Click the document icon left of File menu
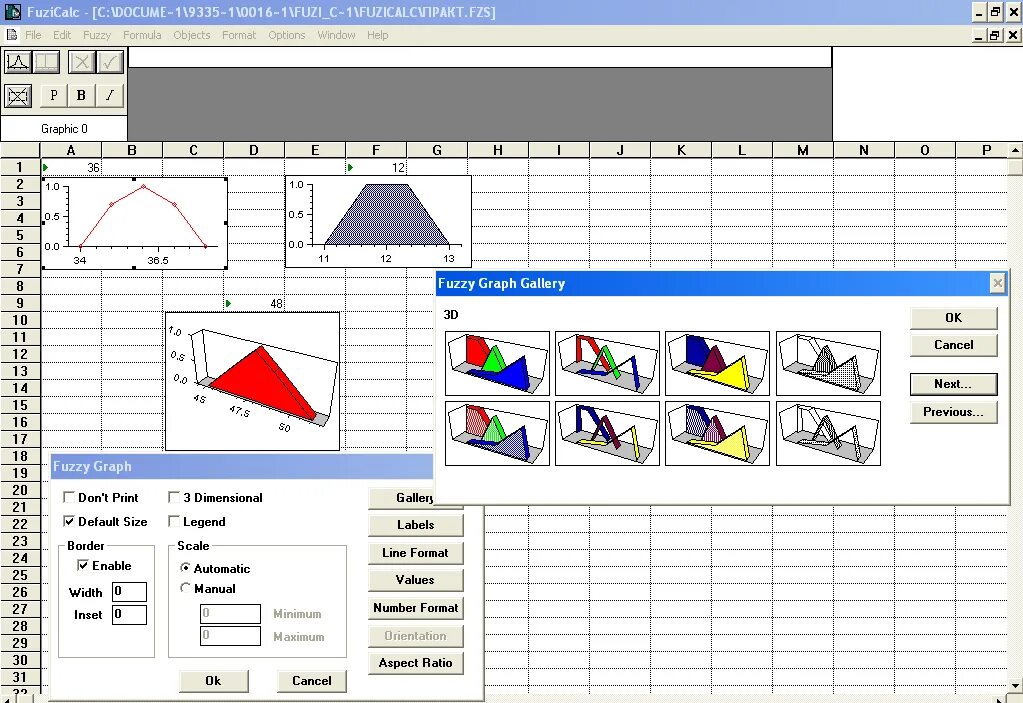Viewport: 1023px width, 703px height. 11,35
